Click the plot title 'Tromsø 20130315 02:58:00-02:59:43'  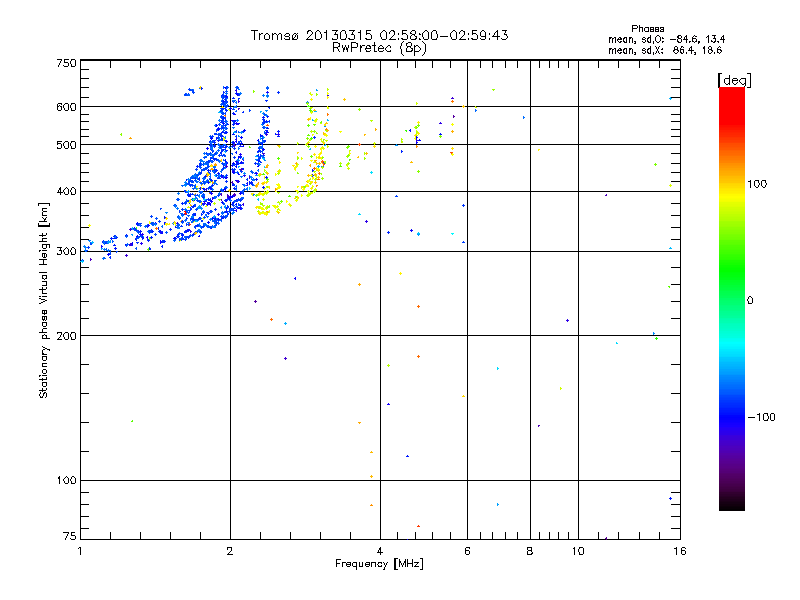(379, 35)
